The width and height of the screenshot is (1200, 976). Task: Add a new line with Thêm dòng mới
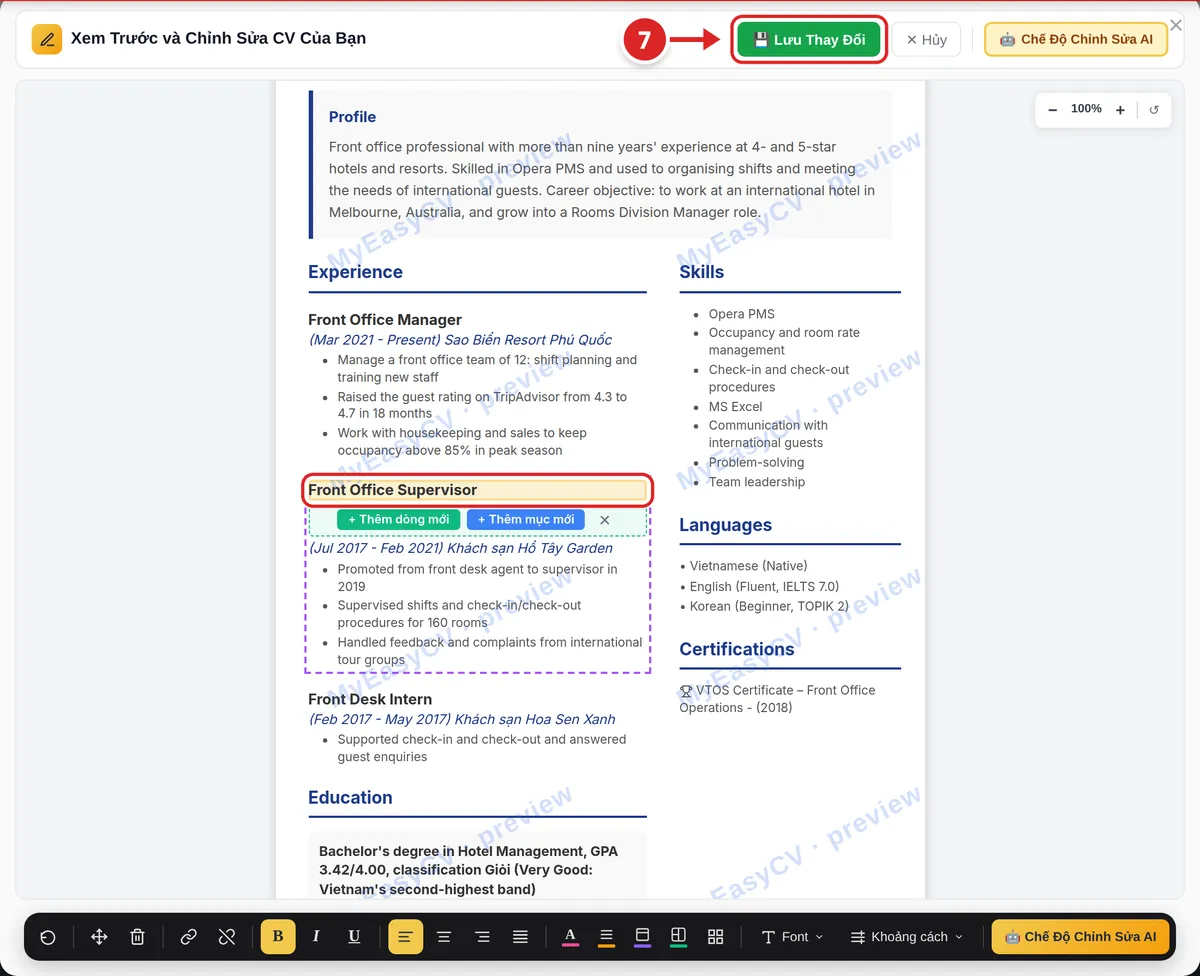(399, 520)
